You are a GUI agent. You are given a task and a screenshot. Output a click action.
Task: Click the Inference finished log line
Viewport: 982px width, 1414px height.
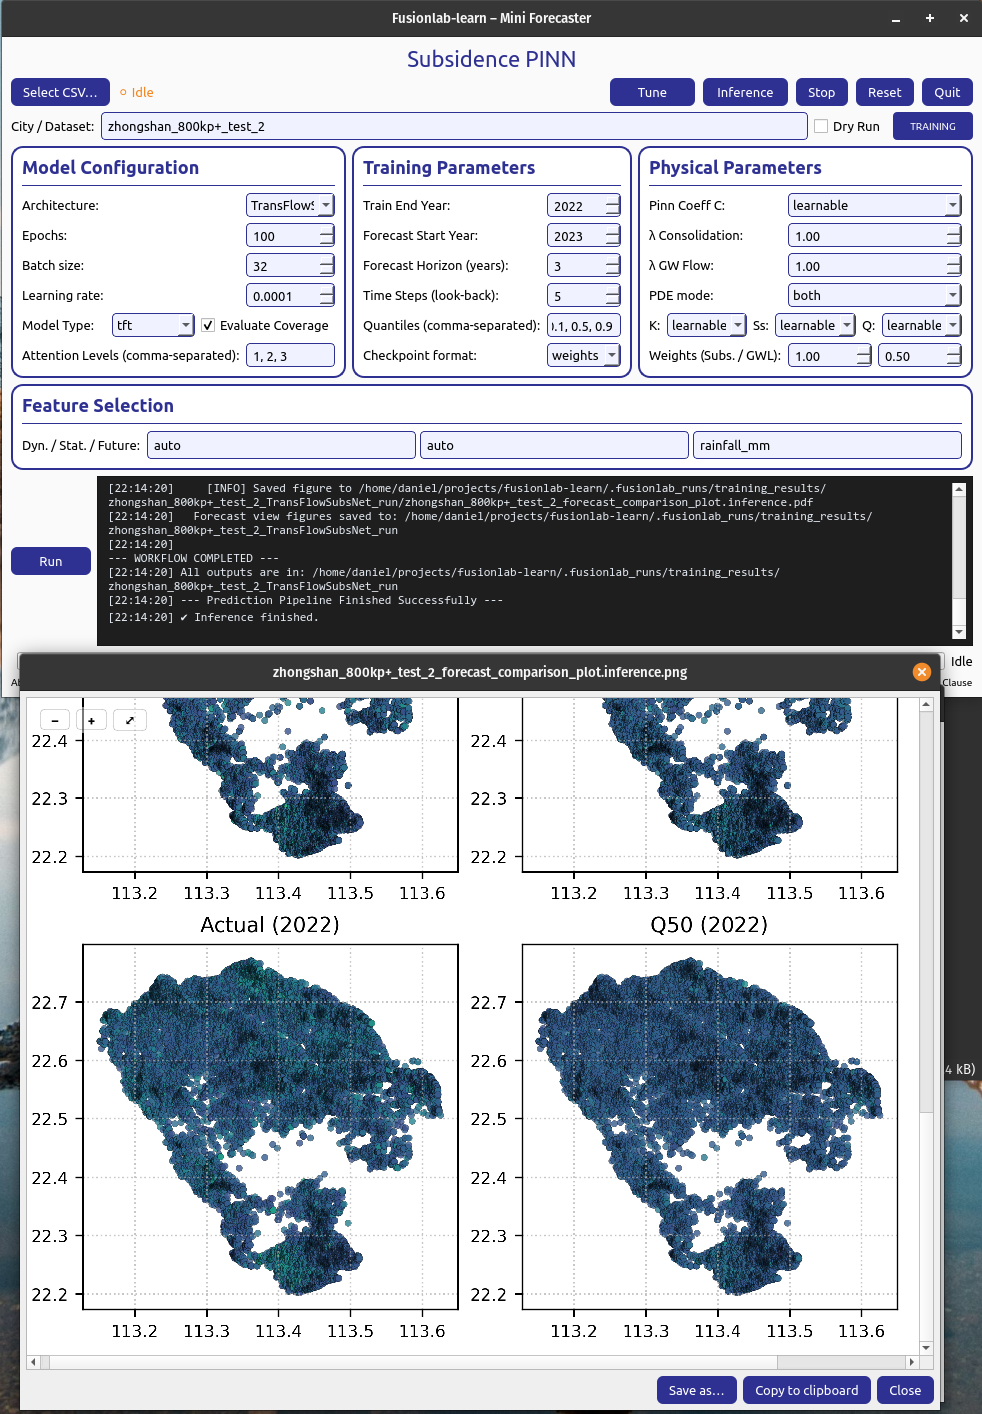pyautogui.click(x=213, y=617)
